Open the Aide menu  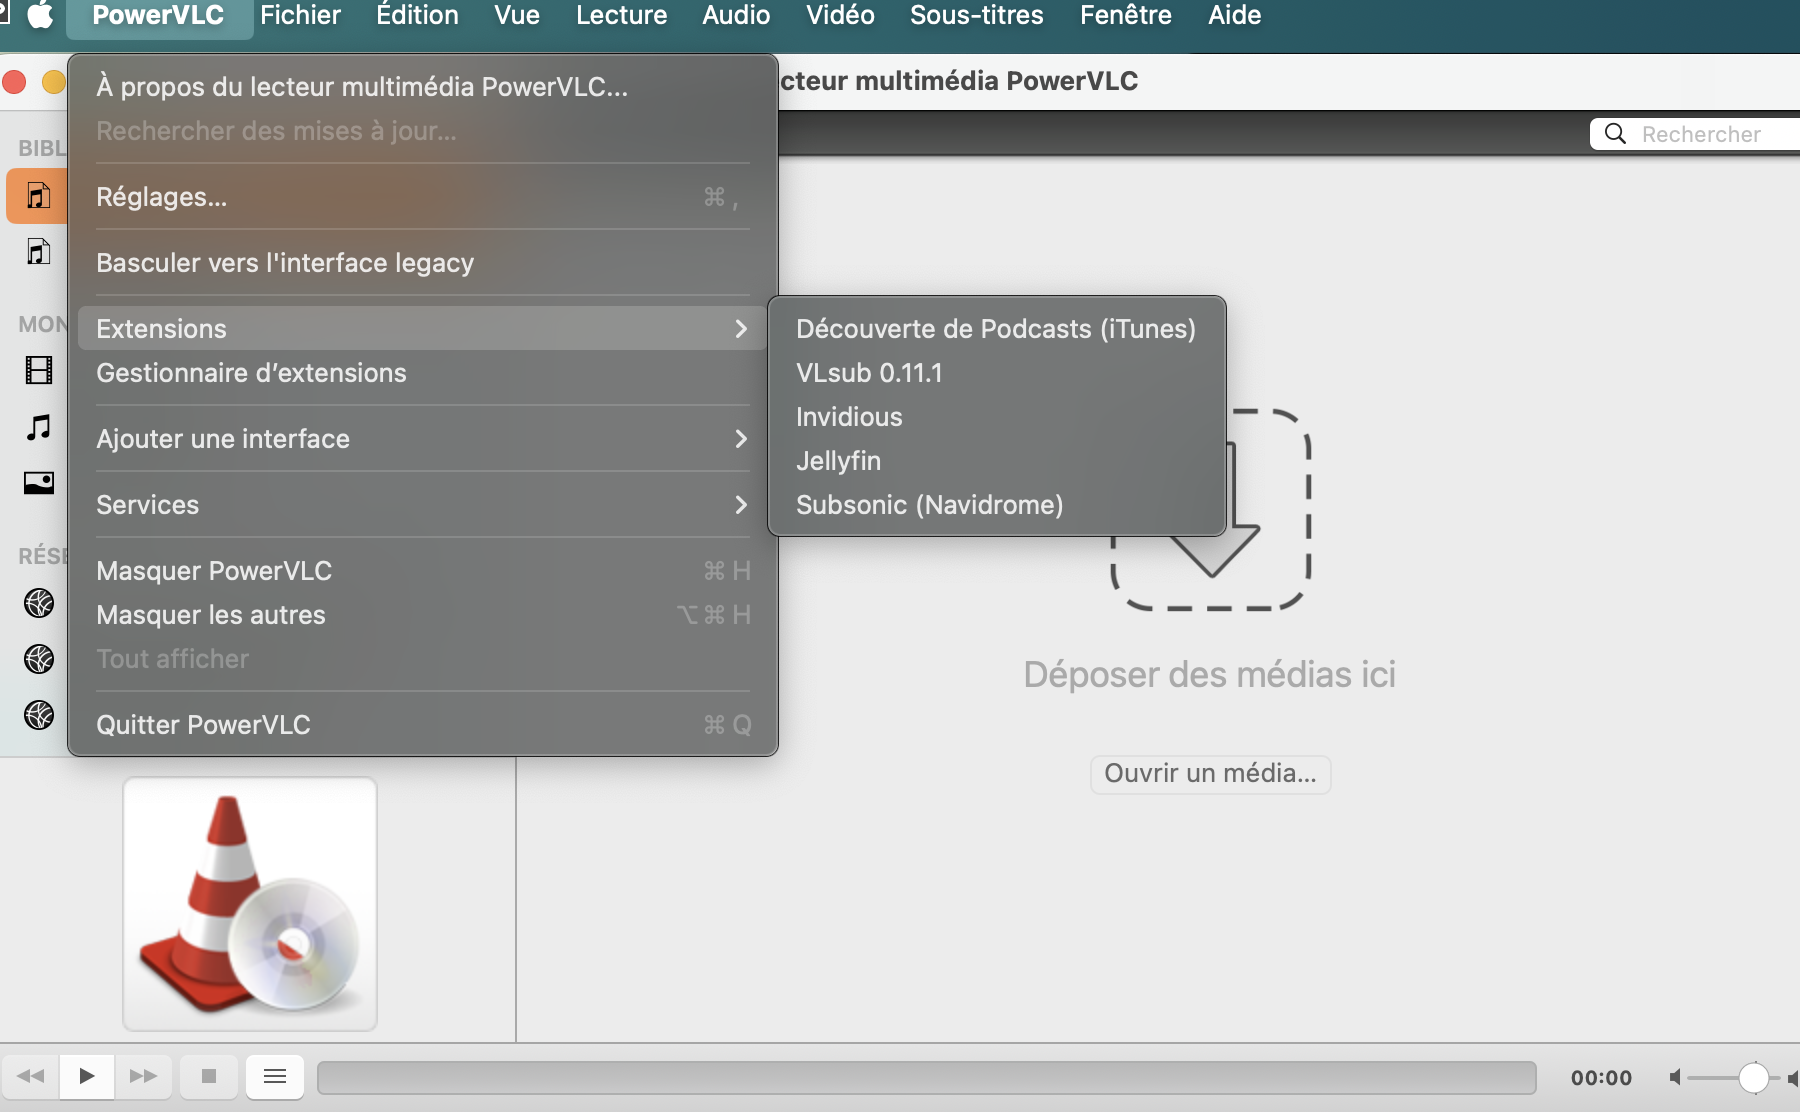point(1235,15)
